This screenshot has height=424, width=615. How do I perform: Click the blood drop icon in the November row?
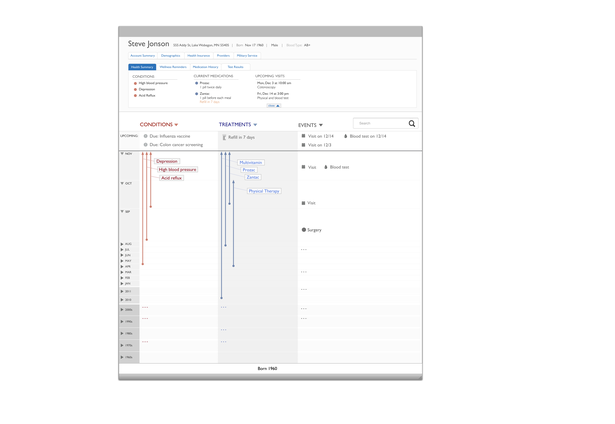(326, 167)
